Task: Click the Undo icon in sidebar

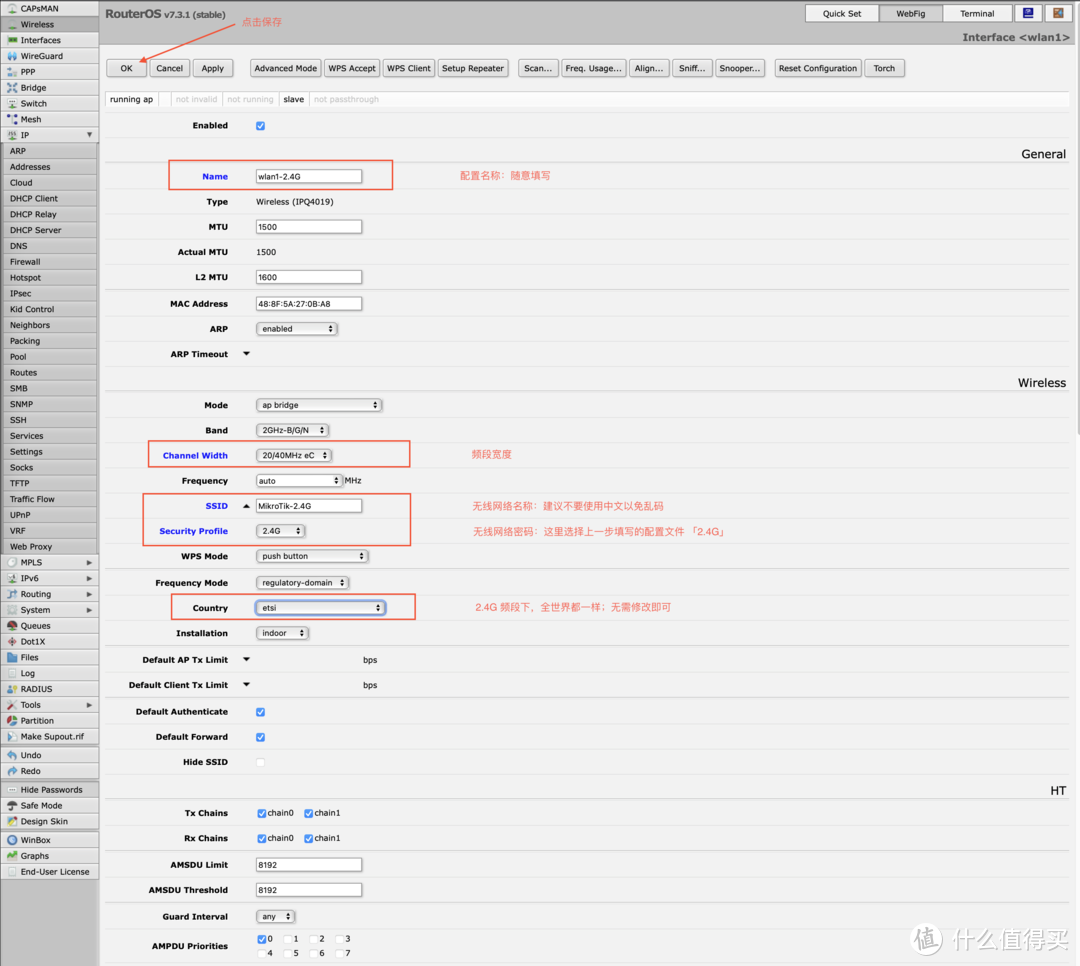Action: coord(12,755)
